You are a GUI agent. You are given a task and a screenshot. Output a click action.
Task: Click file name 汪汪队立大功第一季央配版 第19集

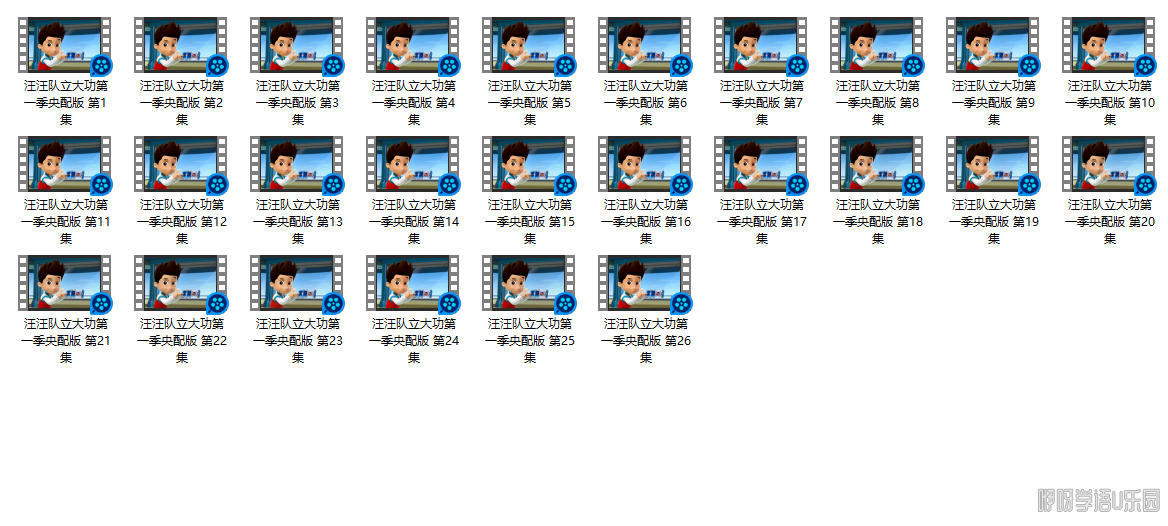tap(994, 222)
